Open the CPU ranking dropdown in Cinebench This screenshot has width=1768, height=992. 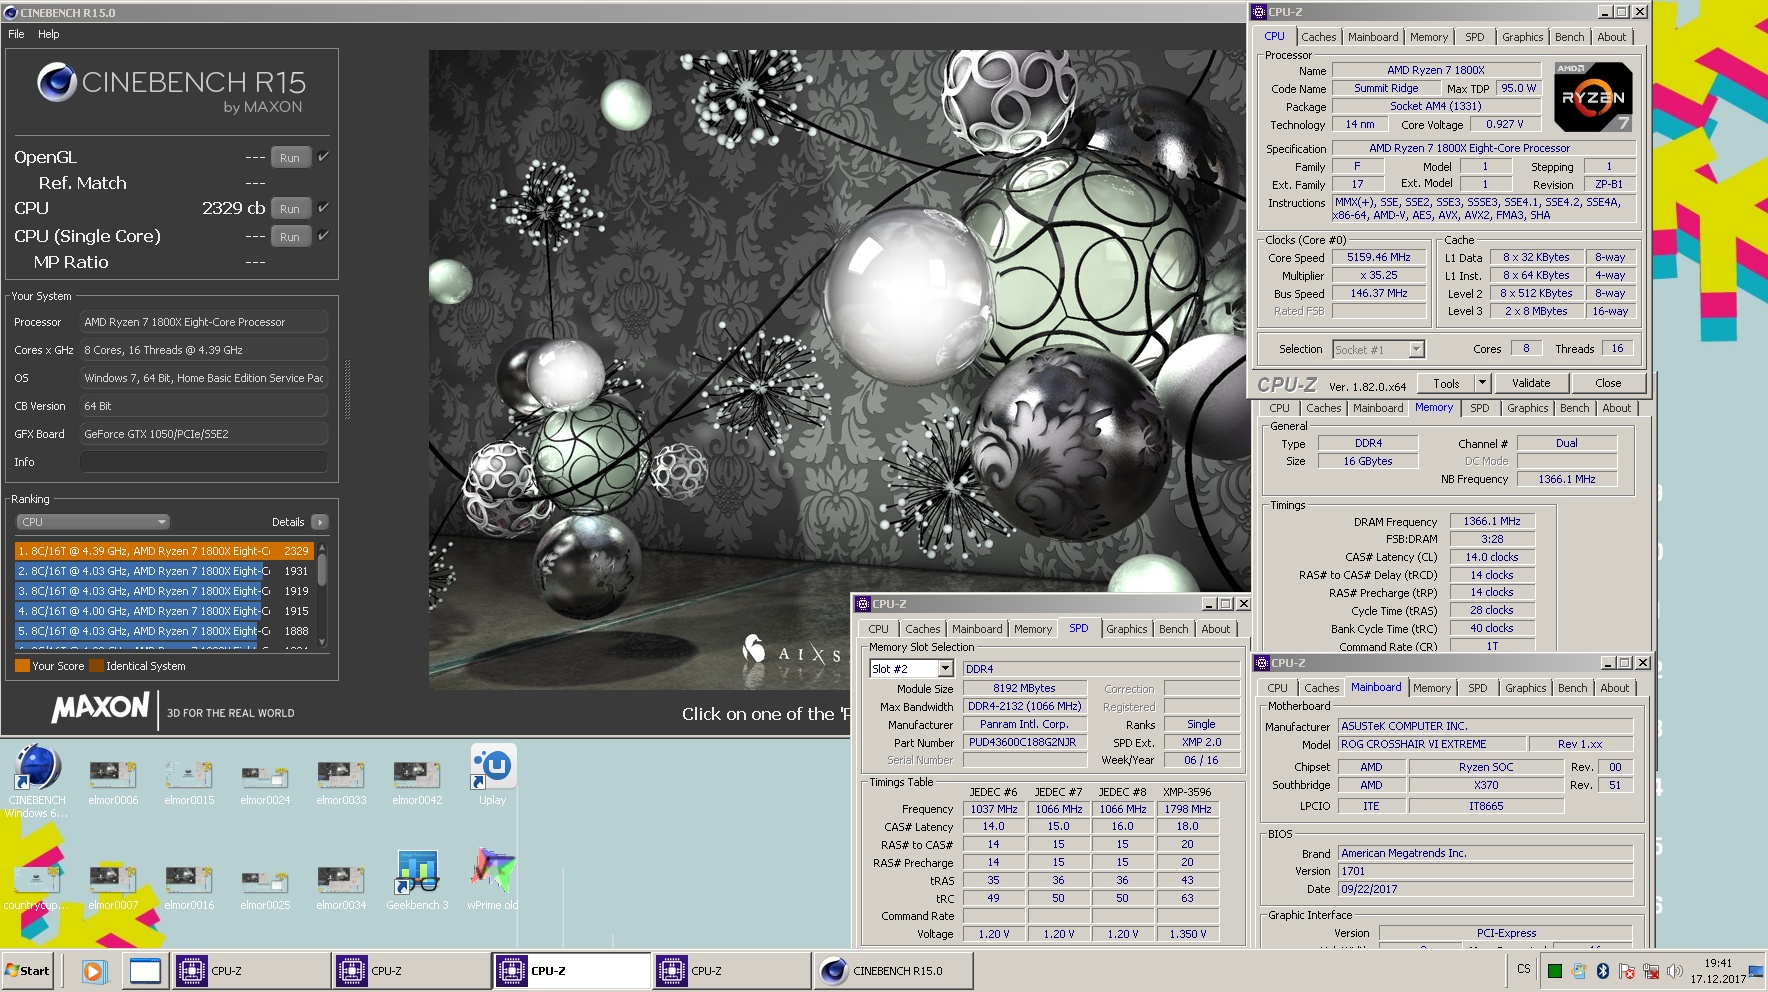tap(93, 522)
